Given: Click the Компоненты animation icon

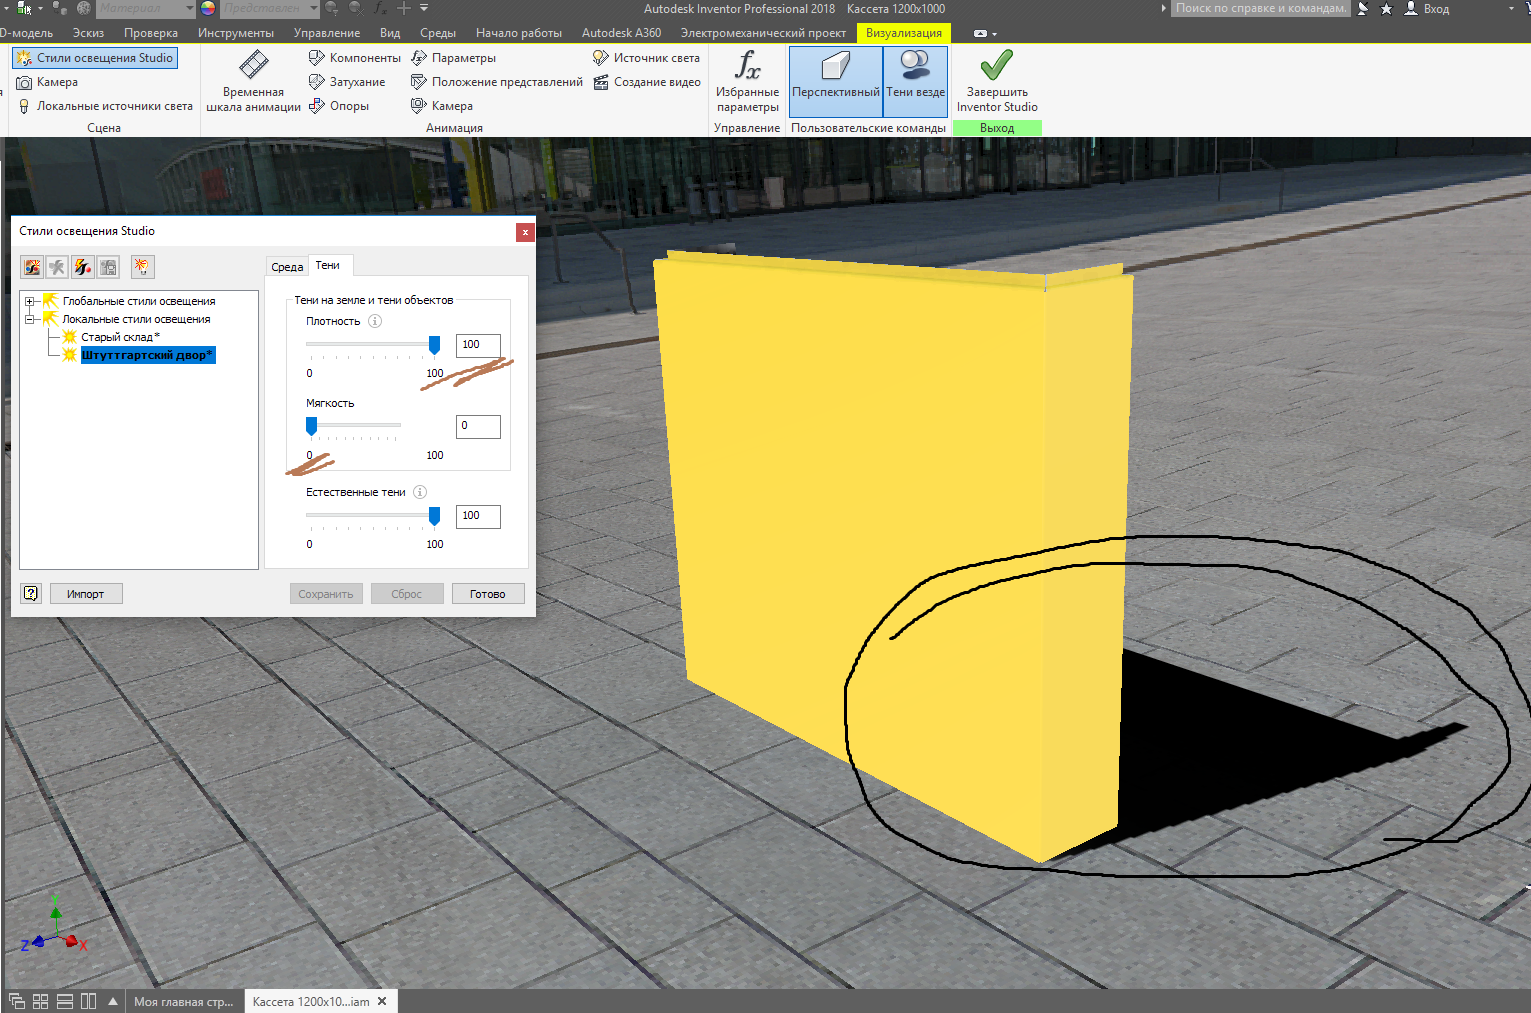Looking at the screenshot, I should coord(317,57).
